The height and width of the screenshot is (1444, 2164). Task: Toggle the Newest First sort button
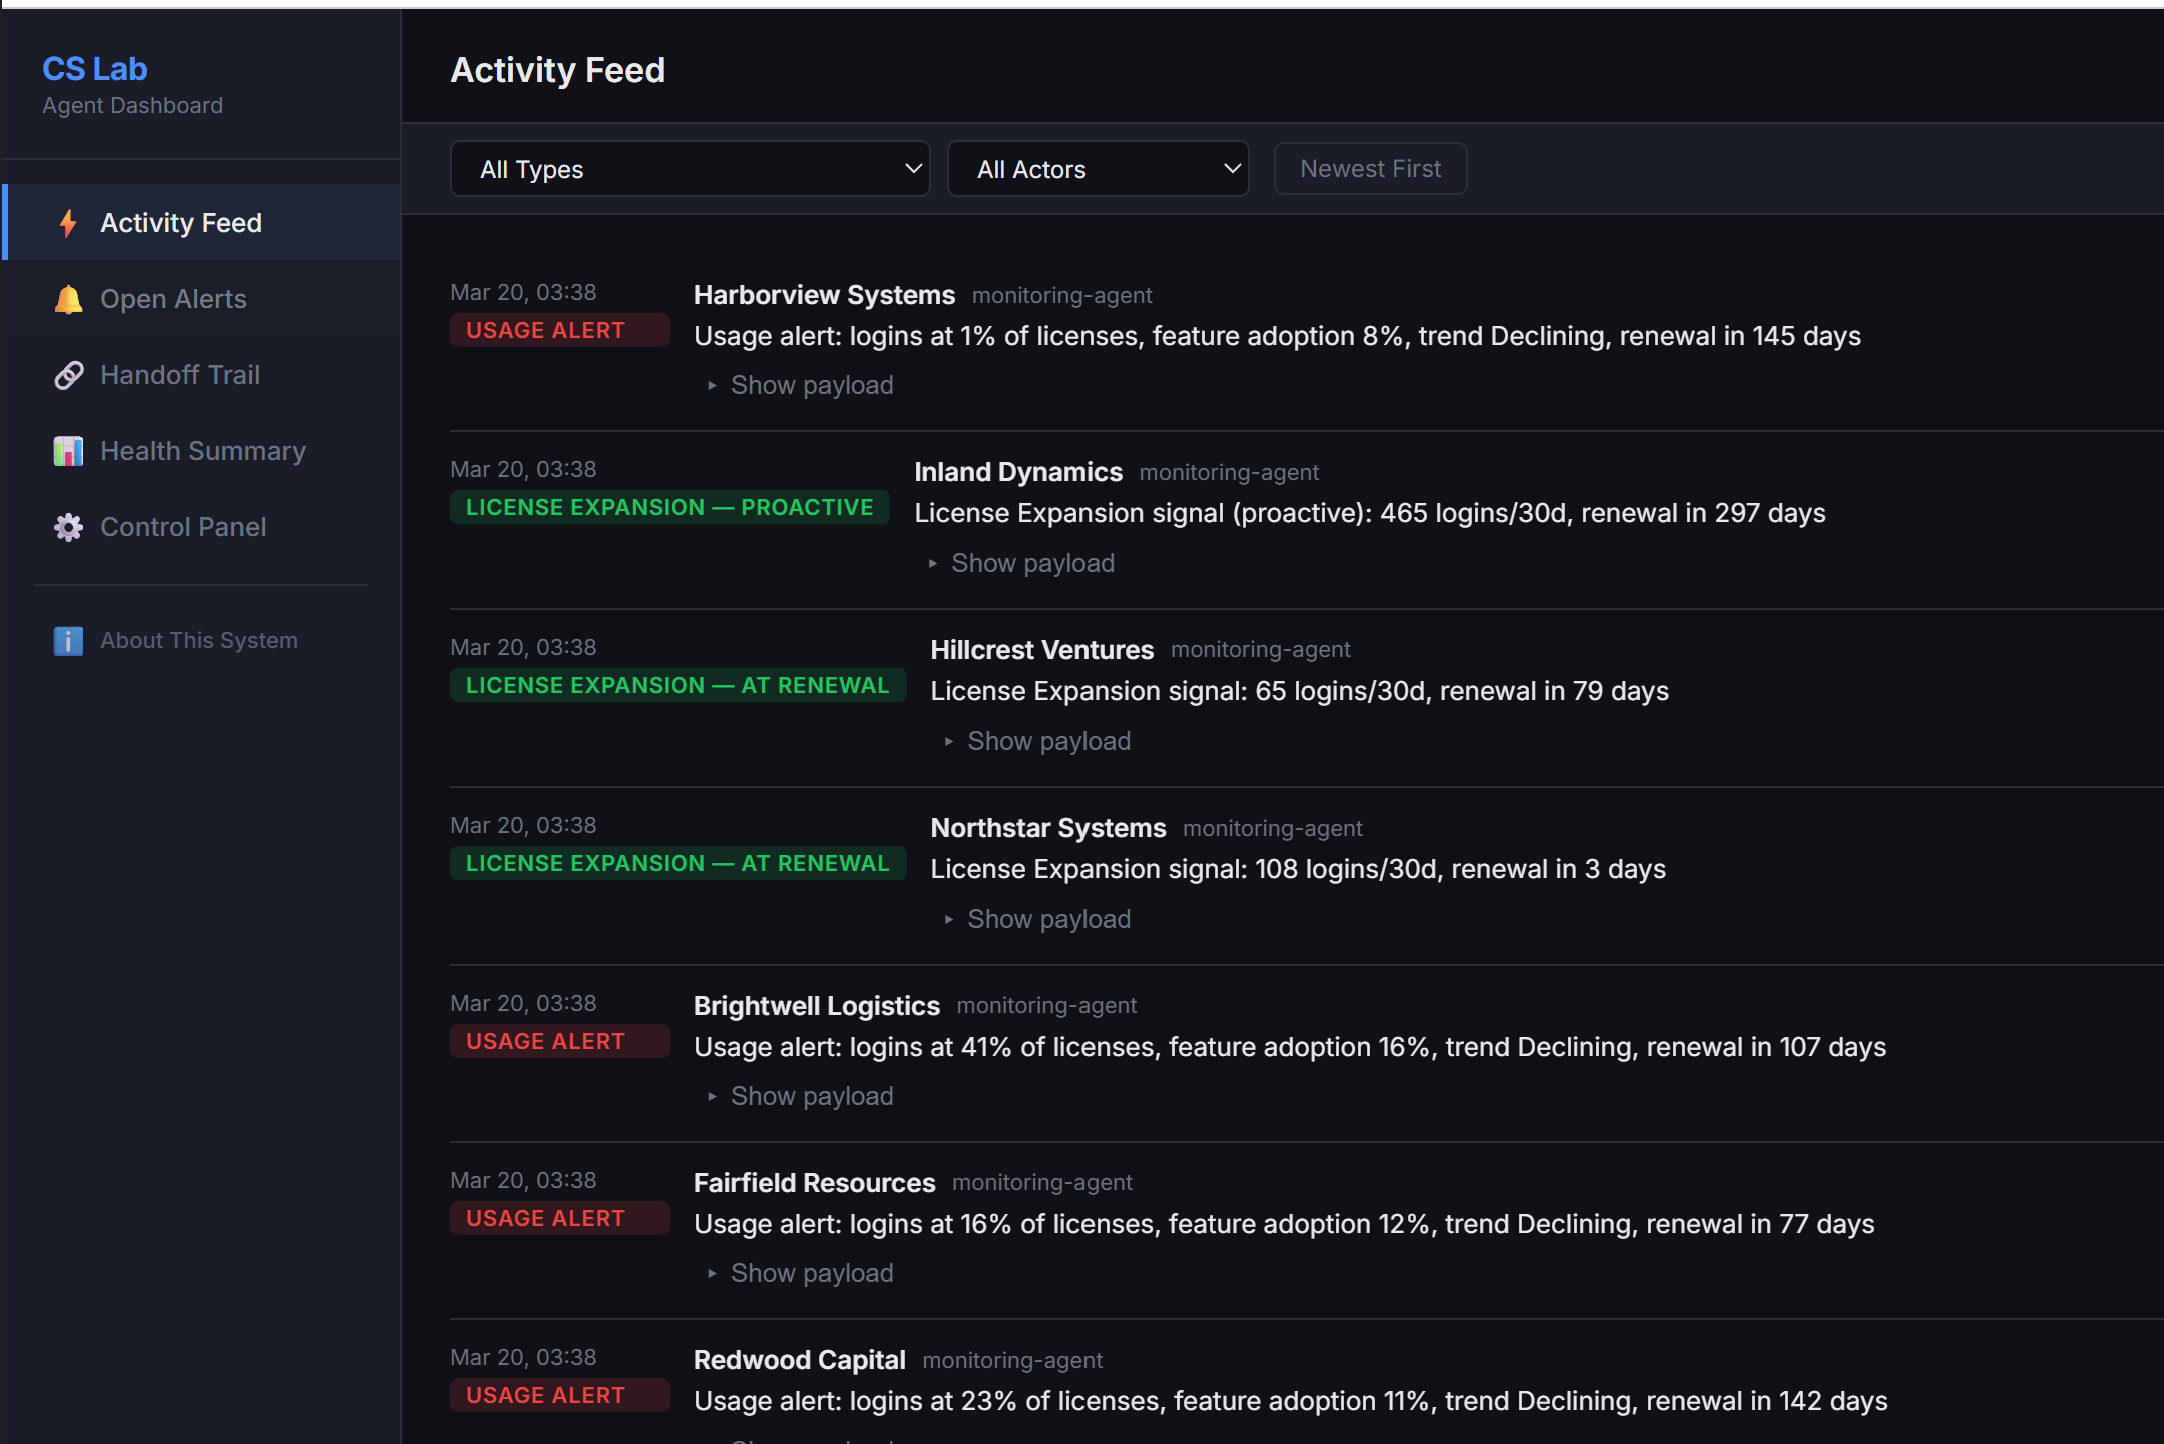[x=1370, y=169]
